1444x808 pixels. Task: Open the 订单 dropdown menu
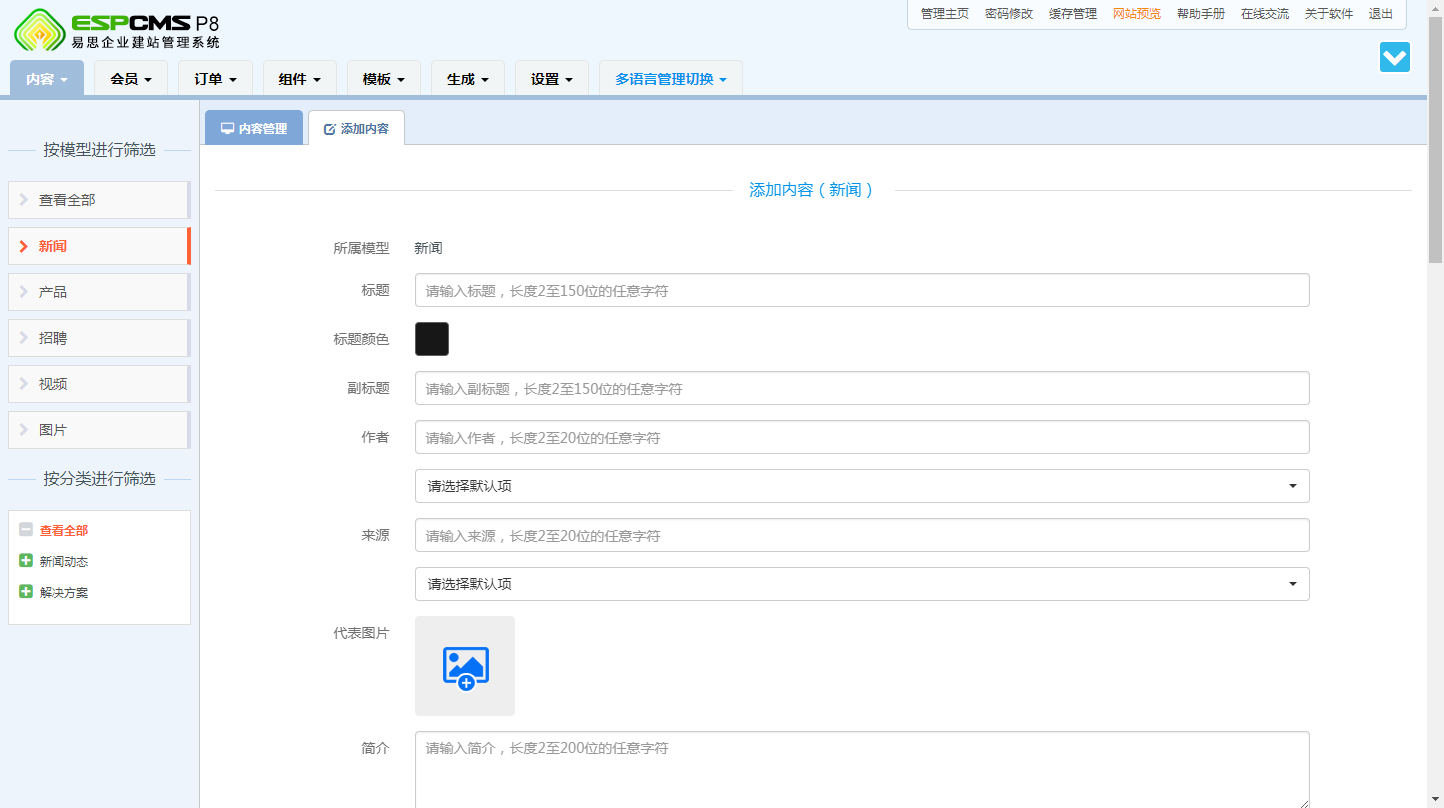pos(215,79)
